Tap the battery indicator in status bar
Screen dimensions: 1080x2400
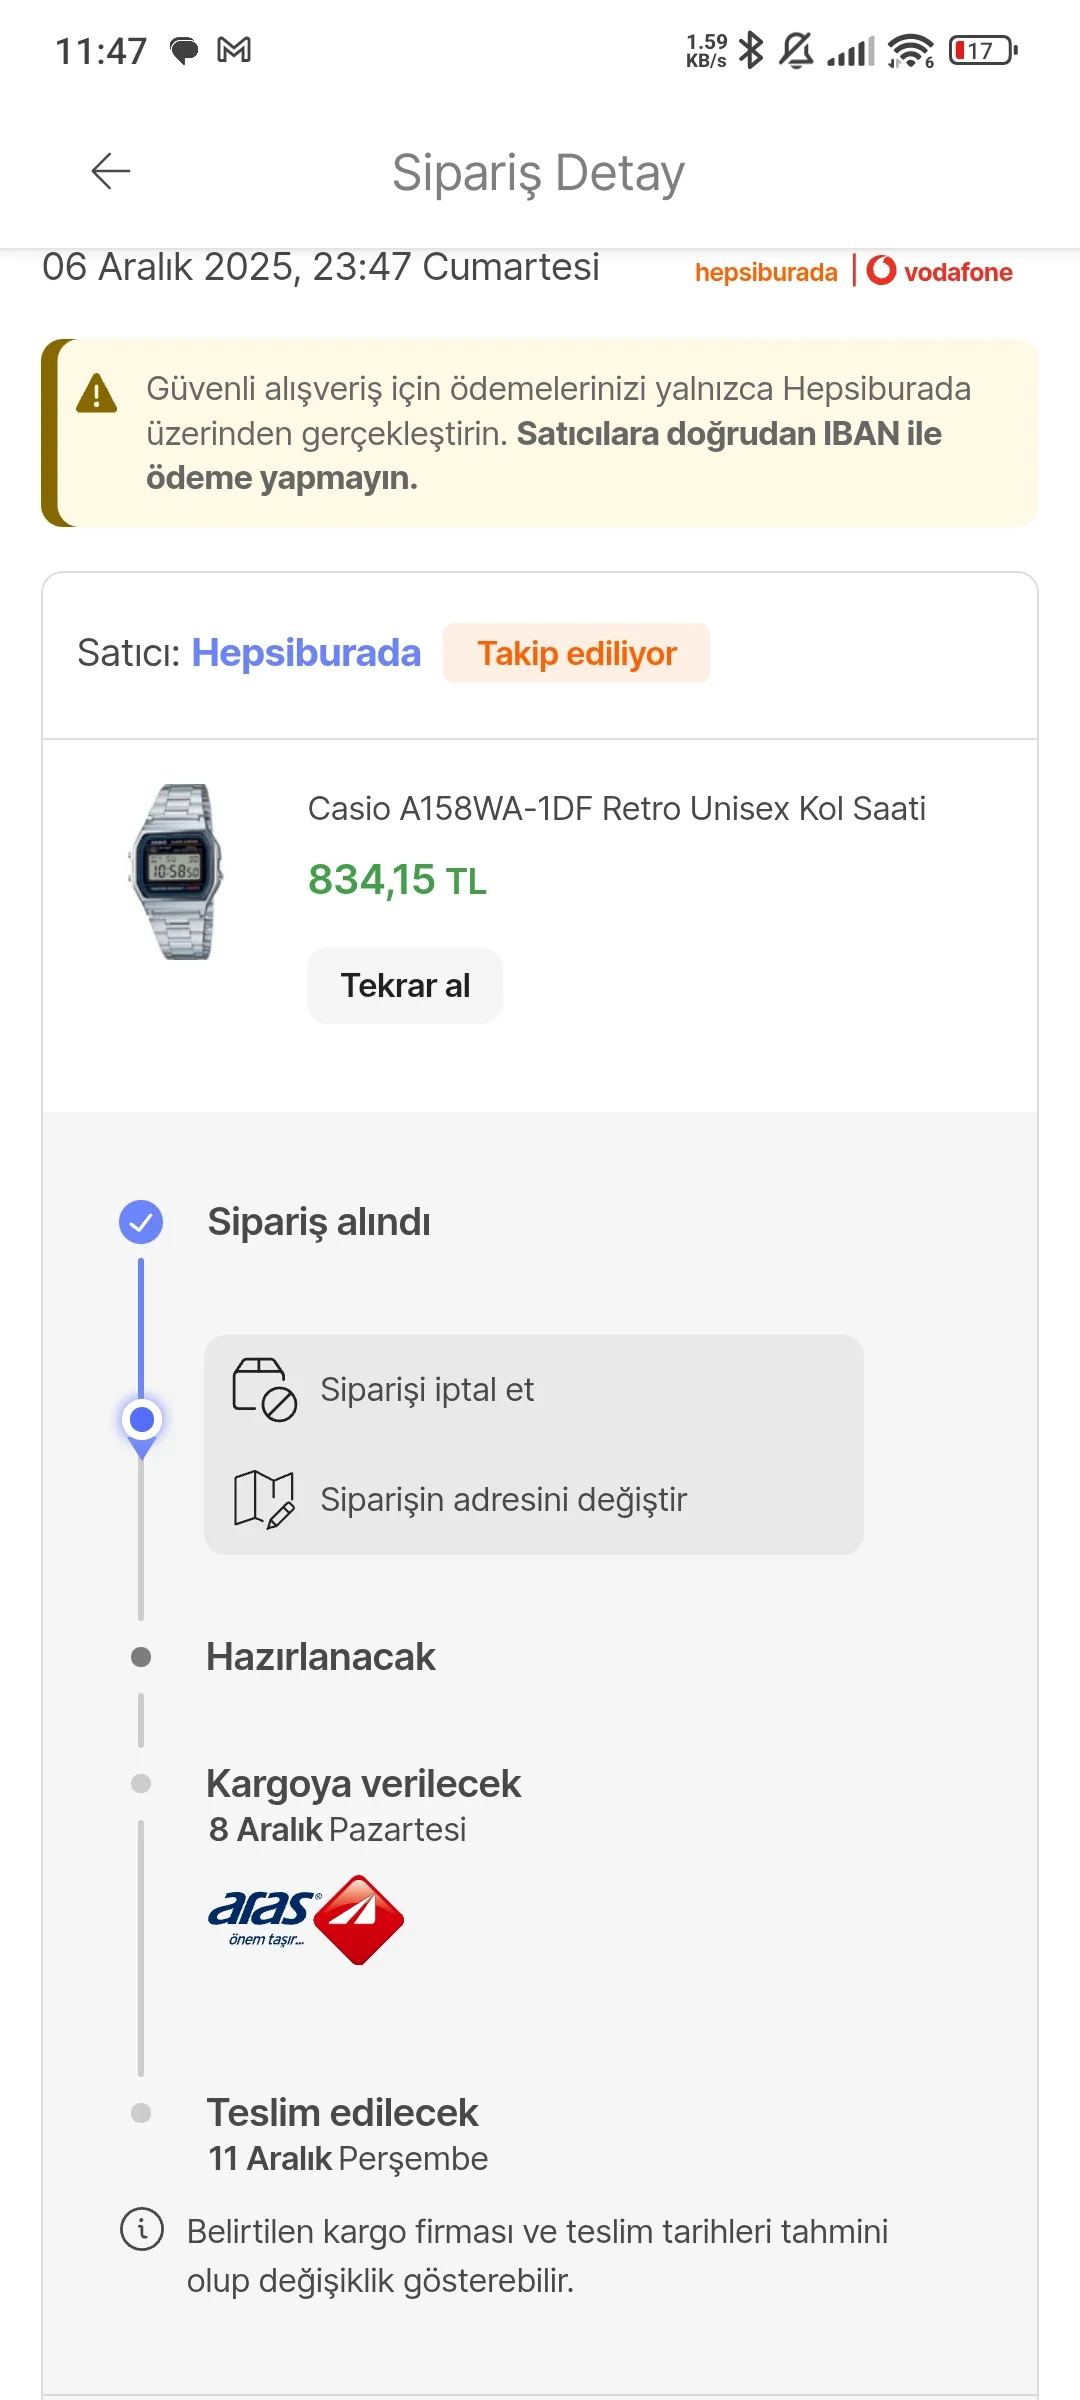[x=983, y=50]
